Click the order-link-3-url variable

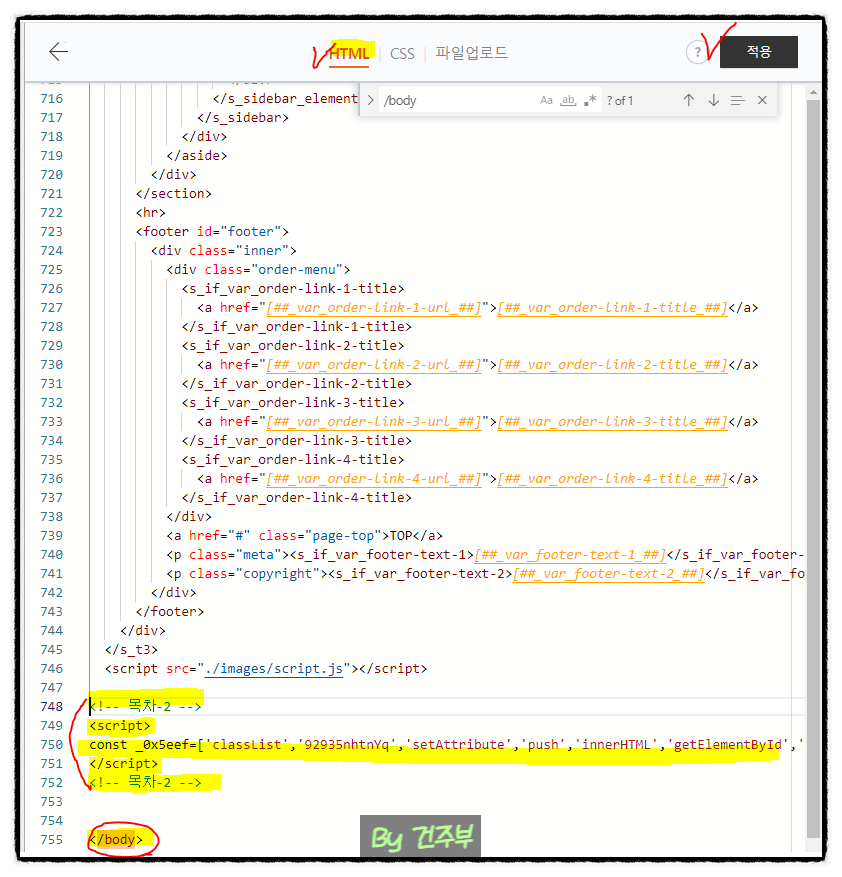click(x=374, y=422)
